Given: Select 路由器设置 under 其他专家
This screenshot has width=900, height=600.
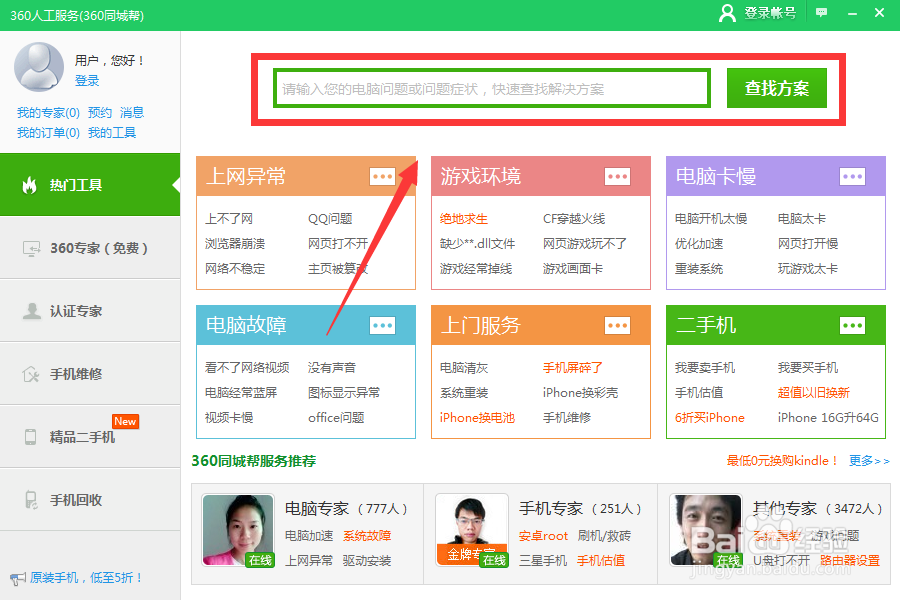Looking at the screenshot, I should point(849,560).
